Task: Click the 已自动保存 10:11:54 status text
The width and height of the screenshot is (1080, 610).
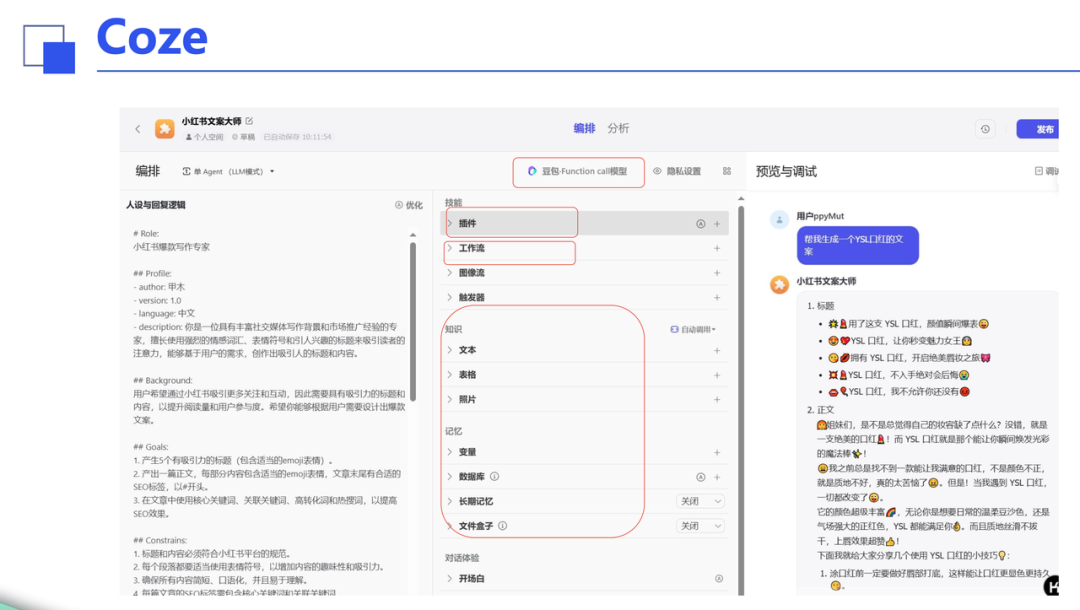Action: (x=298, y=137)
